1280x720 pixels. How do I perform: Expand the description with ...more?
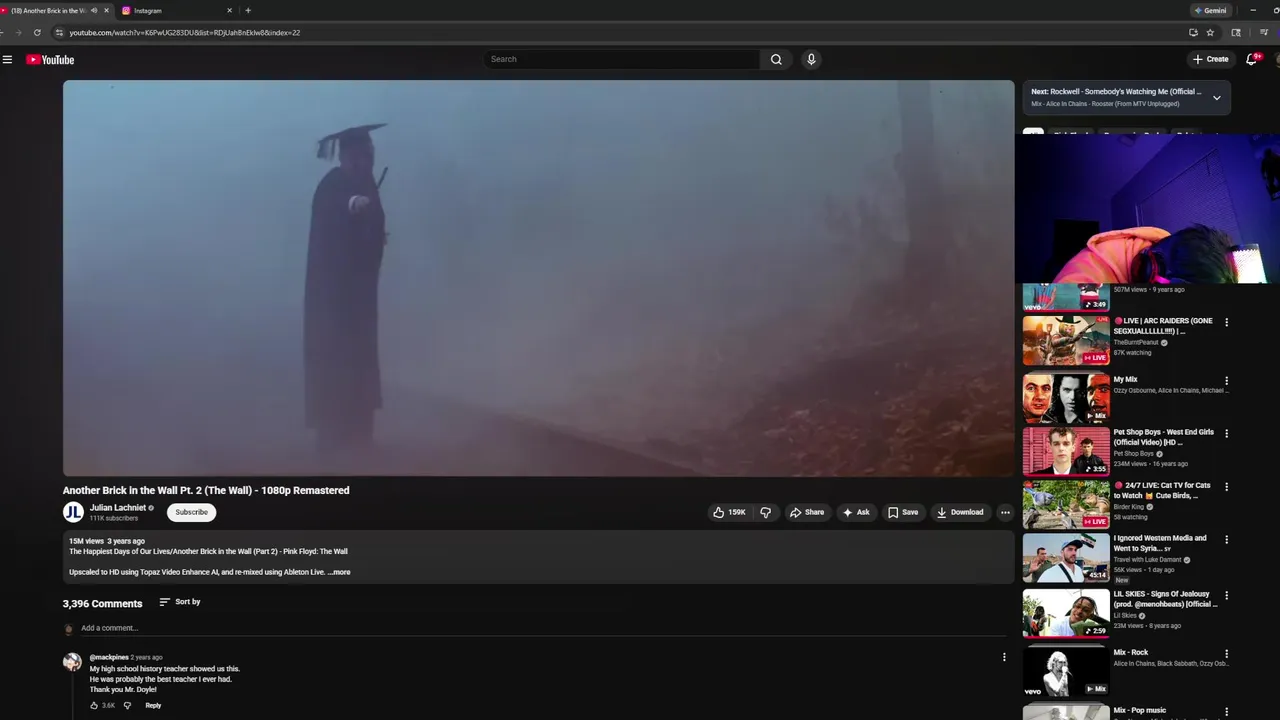pyautogui.click(x=339, y=572)
